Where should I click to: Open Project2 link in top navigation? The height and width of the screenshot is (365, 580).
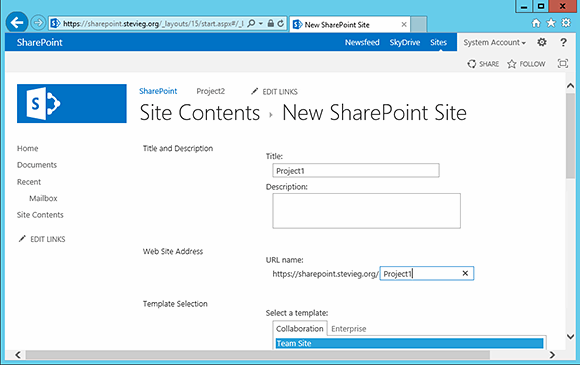tap(210, 91)
